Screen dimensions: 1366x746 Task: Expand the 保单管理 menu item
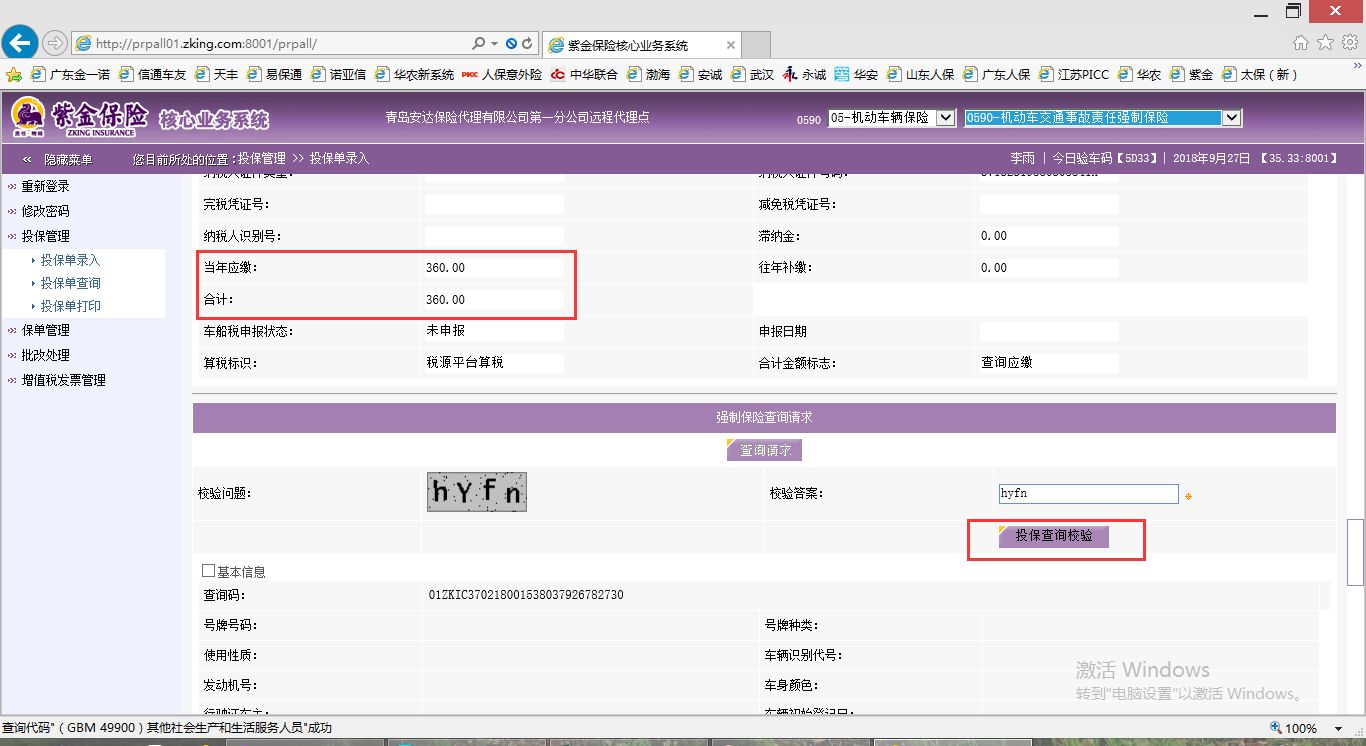click(45, 330)
